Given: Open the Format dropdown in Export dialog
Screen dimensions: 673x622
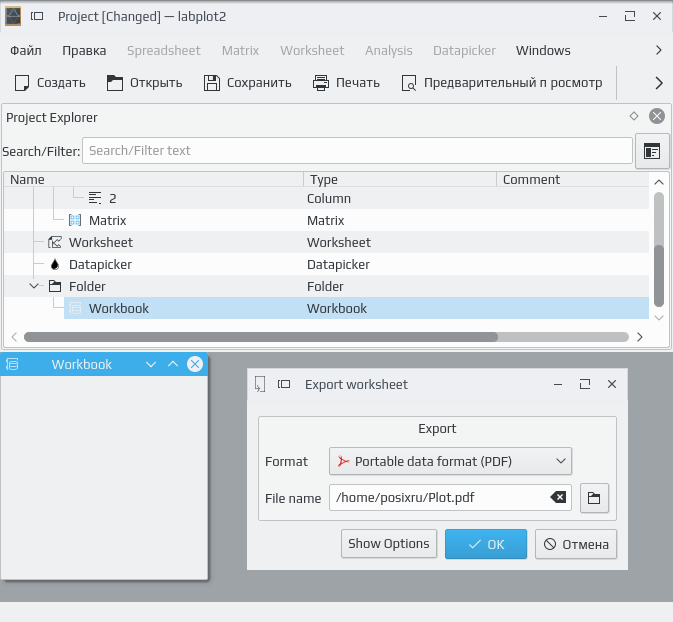Looking at the screenshot, I should [450, 461].
